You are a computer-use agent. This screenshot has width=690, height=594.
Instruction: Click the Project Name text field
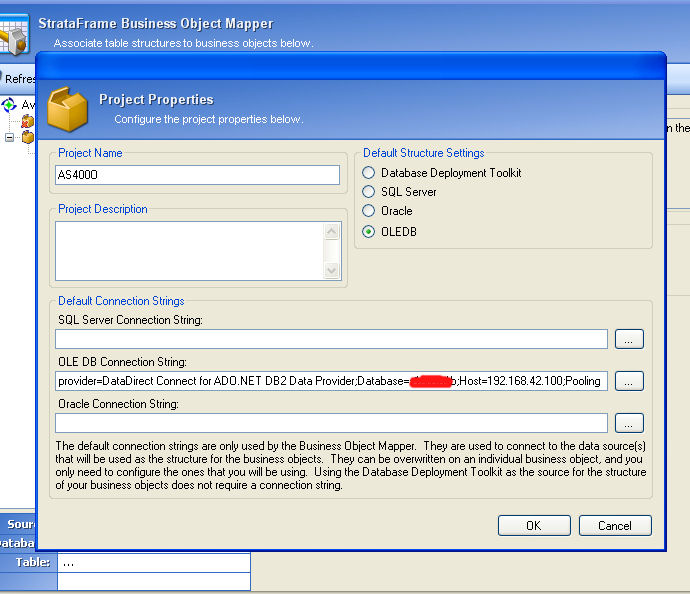198,175
